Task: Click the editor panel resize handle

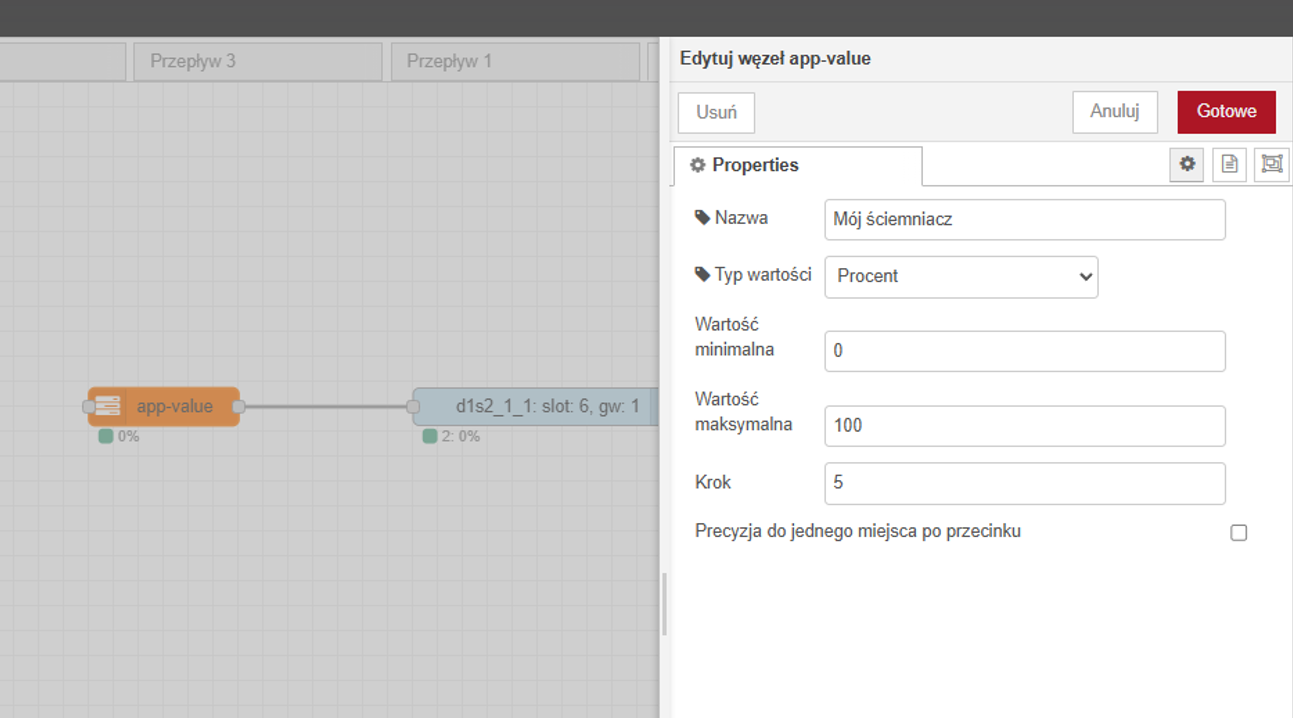Action: pos(664,604)
